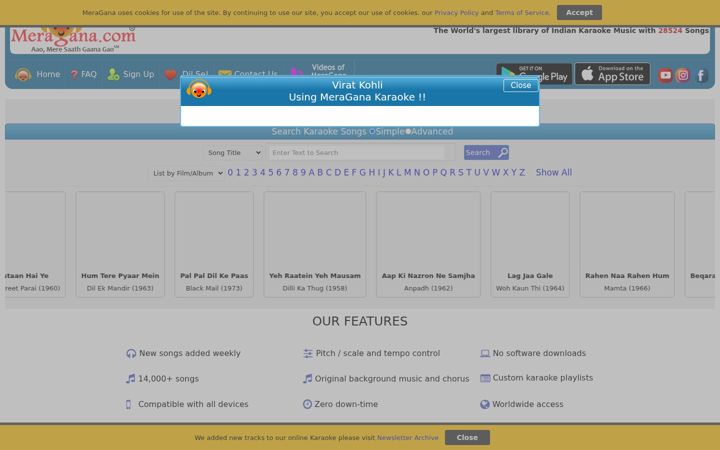The height and width of the screenshot is (450, 720).
Task: Click the Enter Text to Search field
Action: click(x=356, y=152)
